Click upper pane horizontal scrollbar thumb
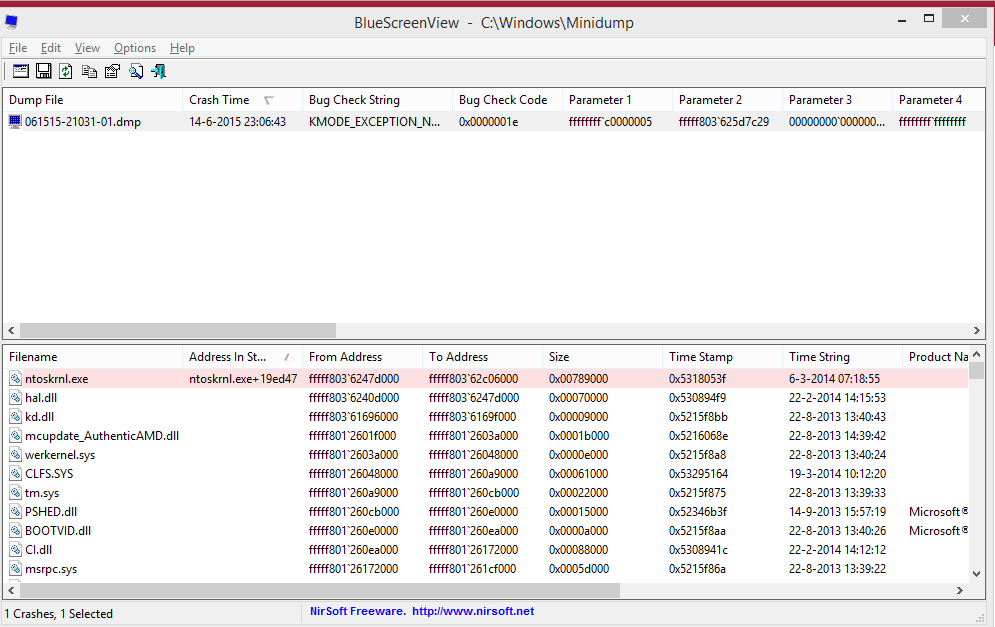 coord(178,331)
